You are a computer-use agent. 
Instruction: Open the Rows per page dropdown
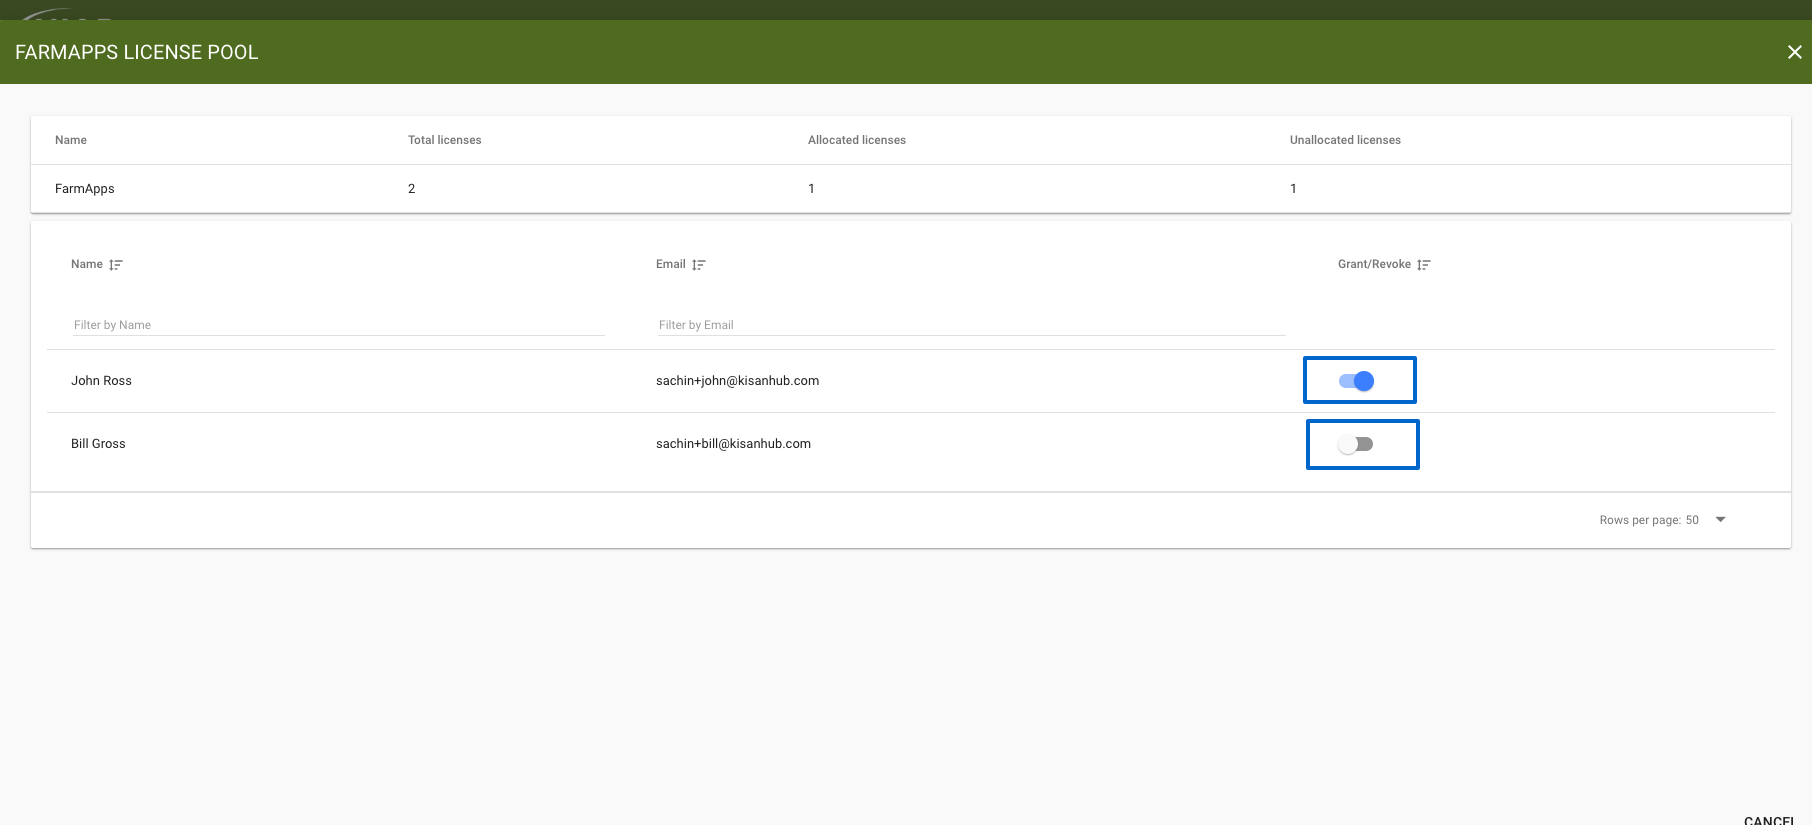pyautogui.click(x=1721, y=520)
